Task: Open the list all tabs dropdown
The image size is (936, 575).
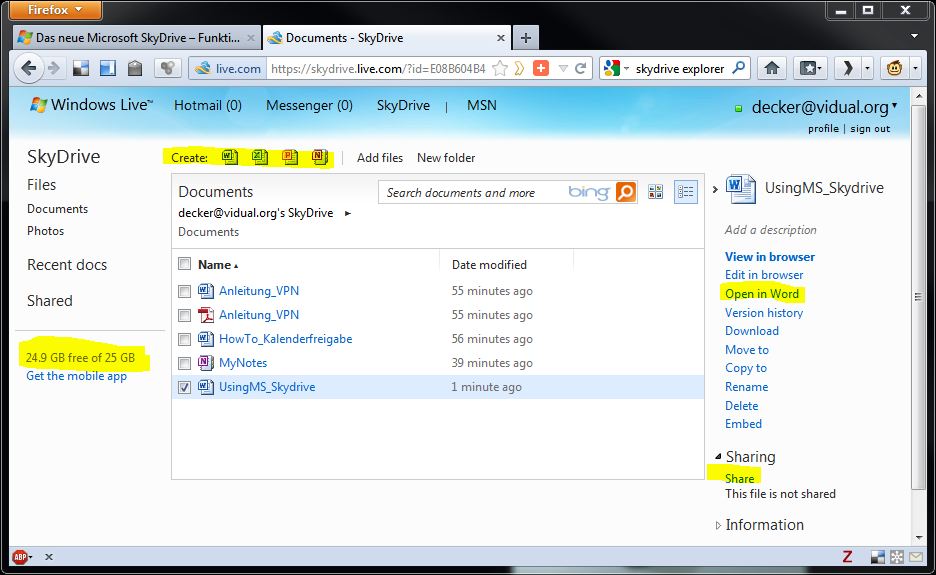Action: click(914, 36)
